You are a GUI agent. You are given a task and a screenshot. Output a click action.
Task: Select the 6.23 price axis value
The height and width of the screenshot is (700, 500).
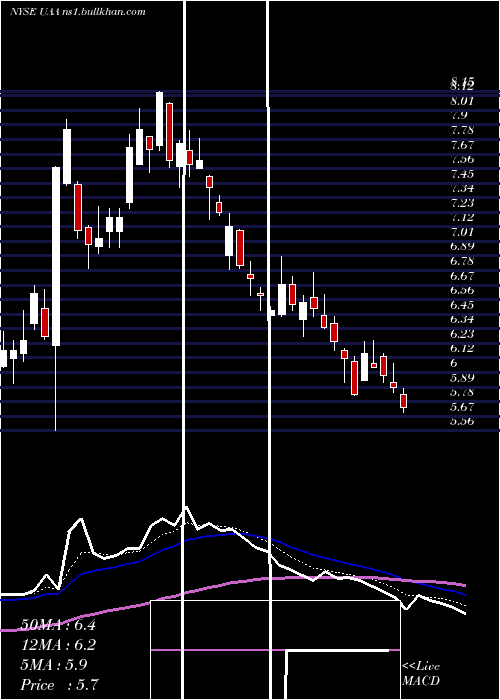[462, 334]
